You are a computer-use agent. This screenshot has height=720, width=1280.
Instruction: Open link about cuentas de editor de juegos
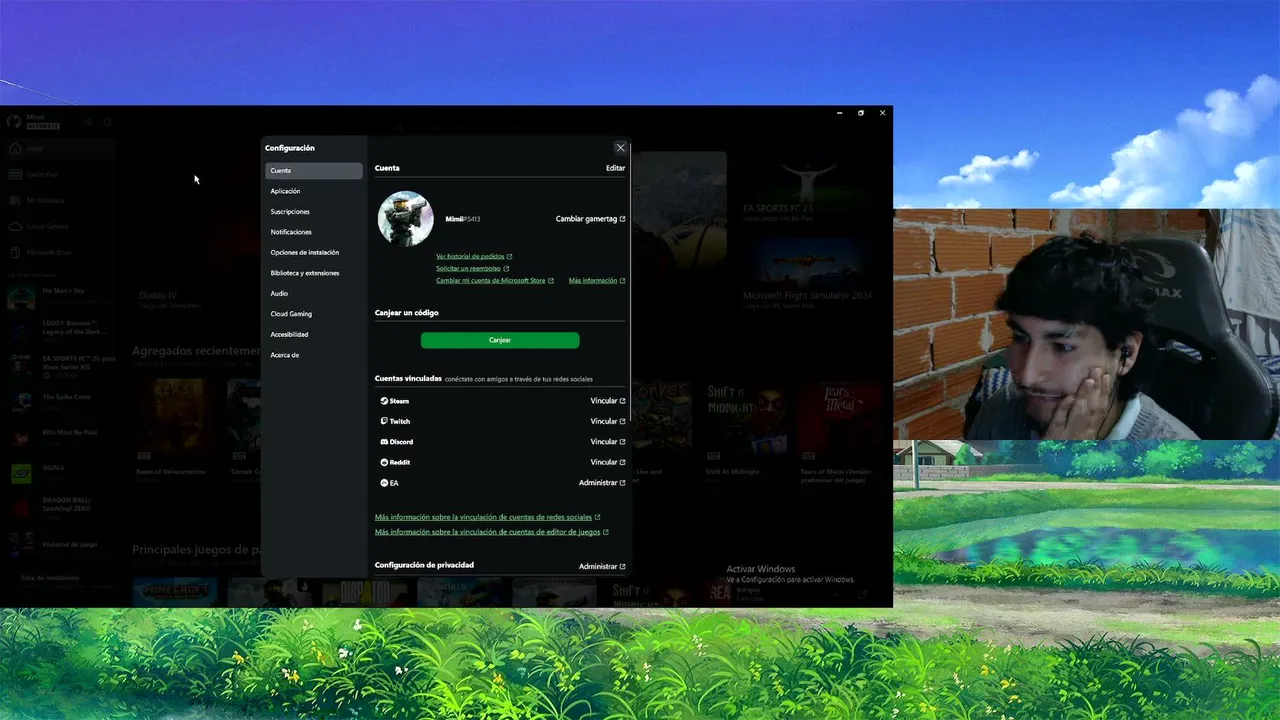tap(492, 532)
